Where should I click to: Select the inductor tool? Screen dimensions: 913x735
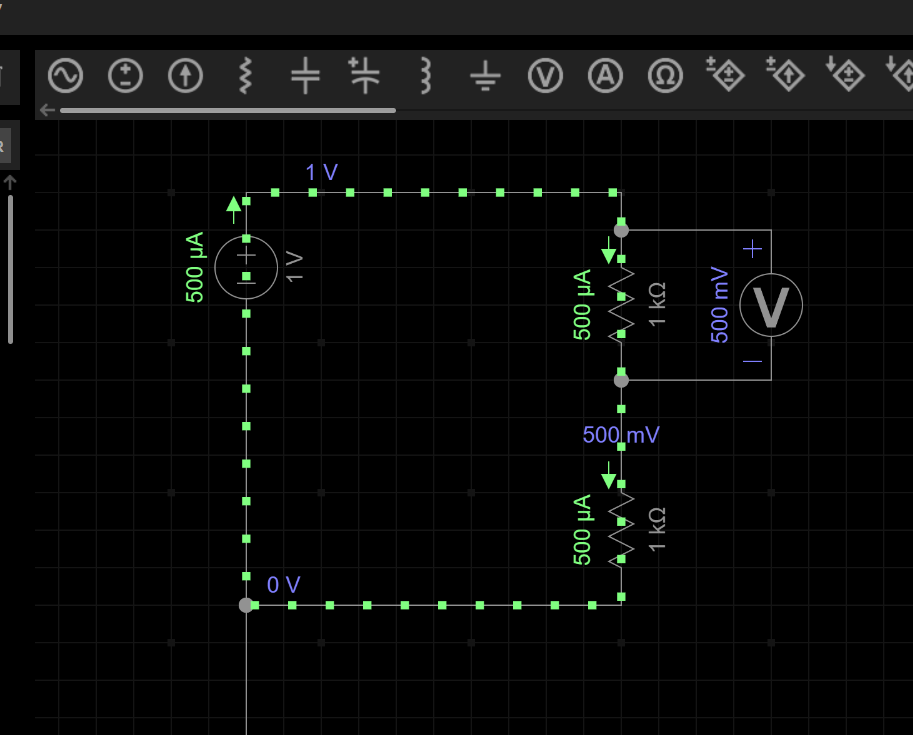pyautogui.click(x=424, y=76)
